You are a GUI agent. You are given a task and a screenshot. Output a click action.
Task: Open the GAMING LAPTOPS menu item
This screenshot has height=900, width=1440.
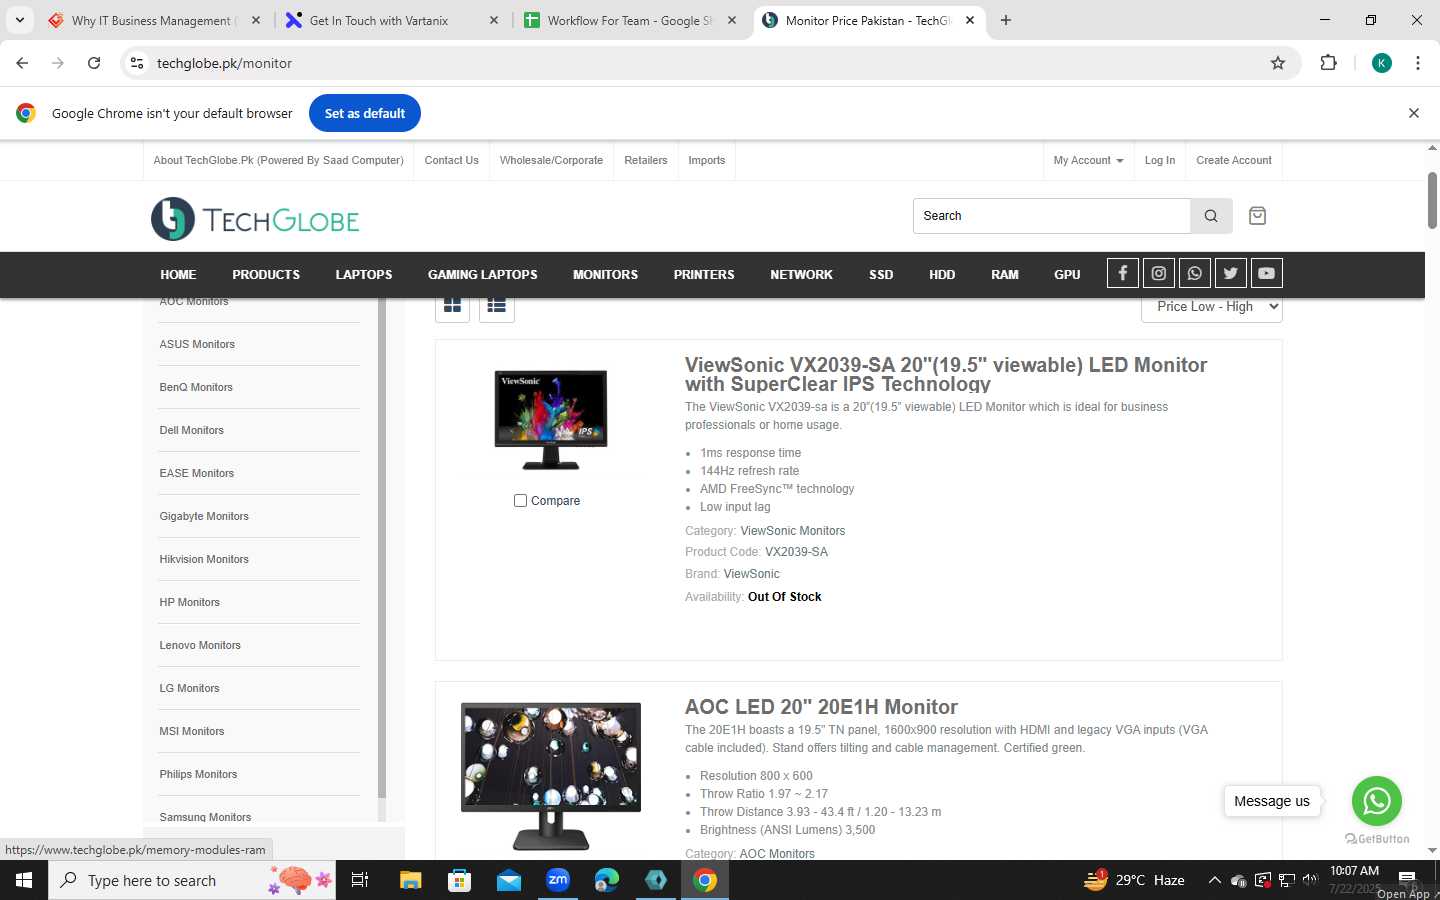pos(482,274)
